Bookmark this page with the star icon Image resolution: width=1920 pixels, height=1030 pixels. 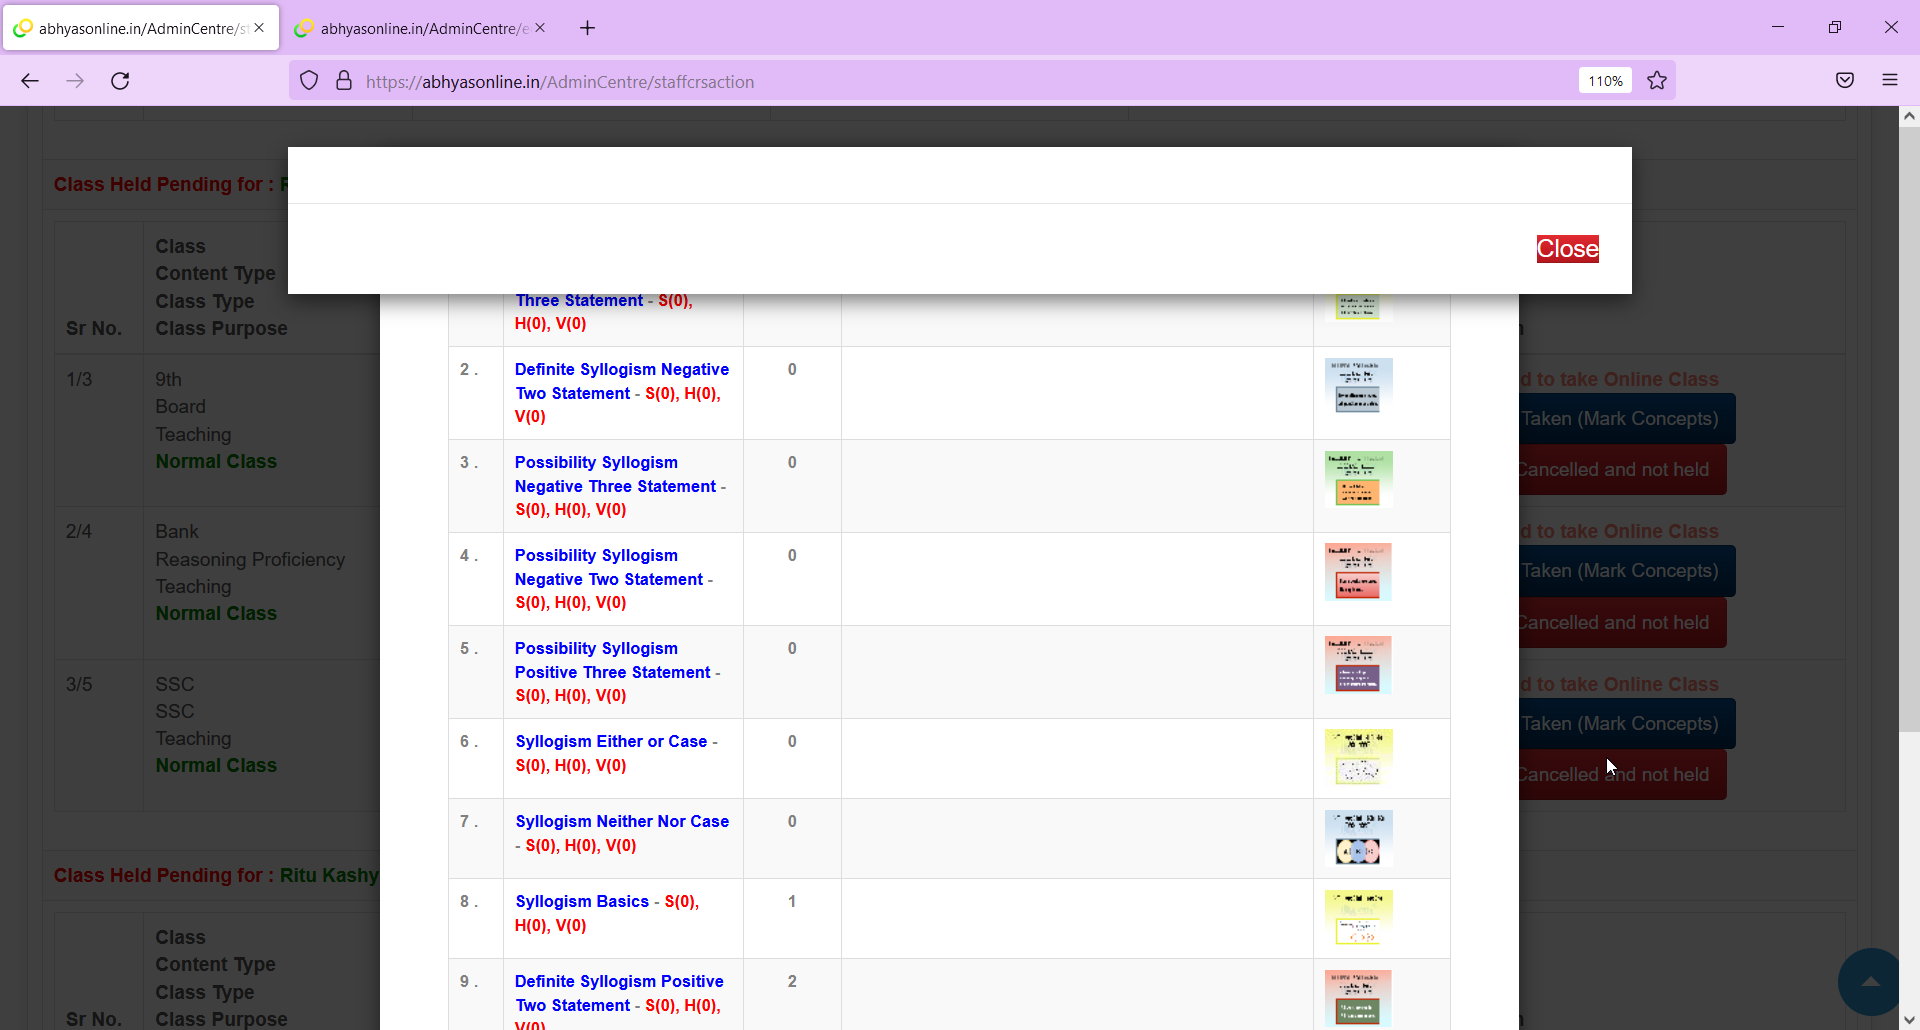click(x=1657, y=81)
